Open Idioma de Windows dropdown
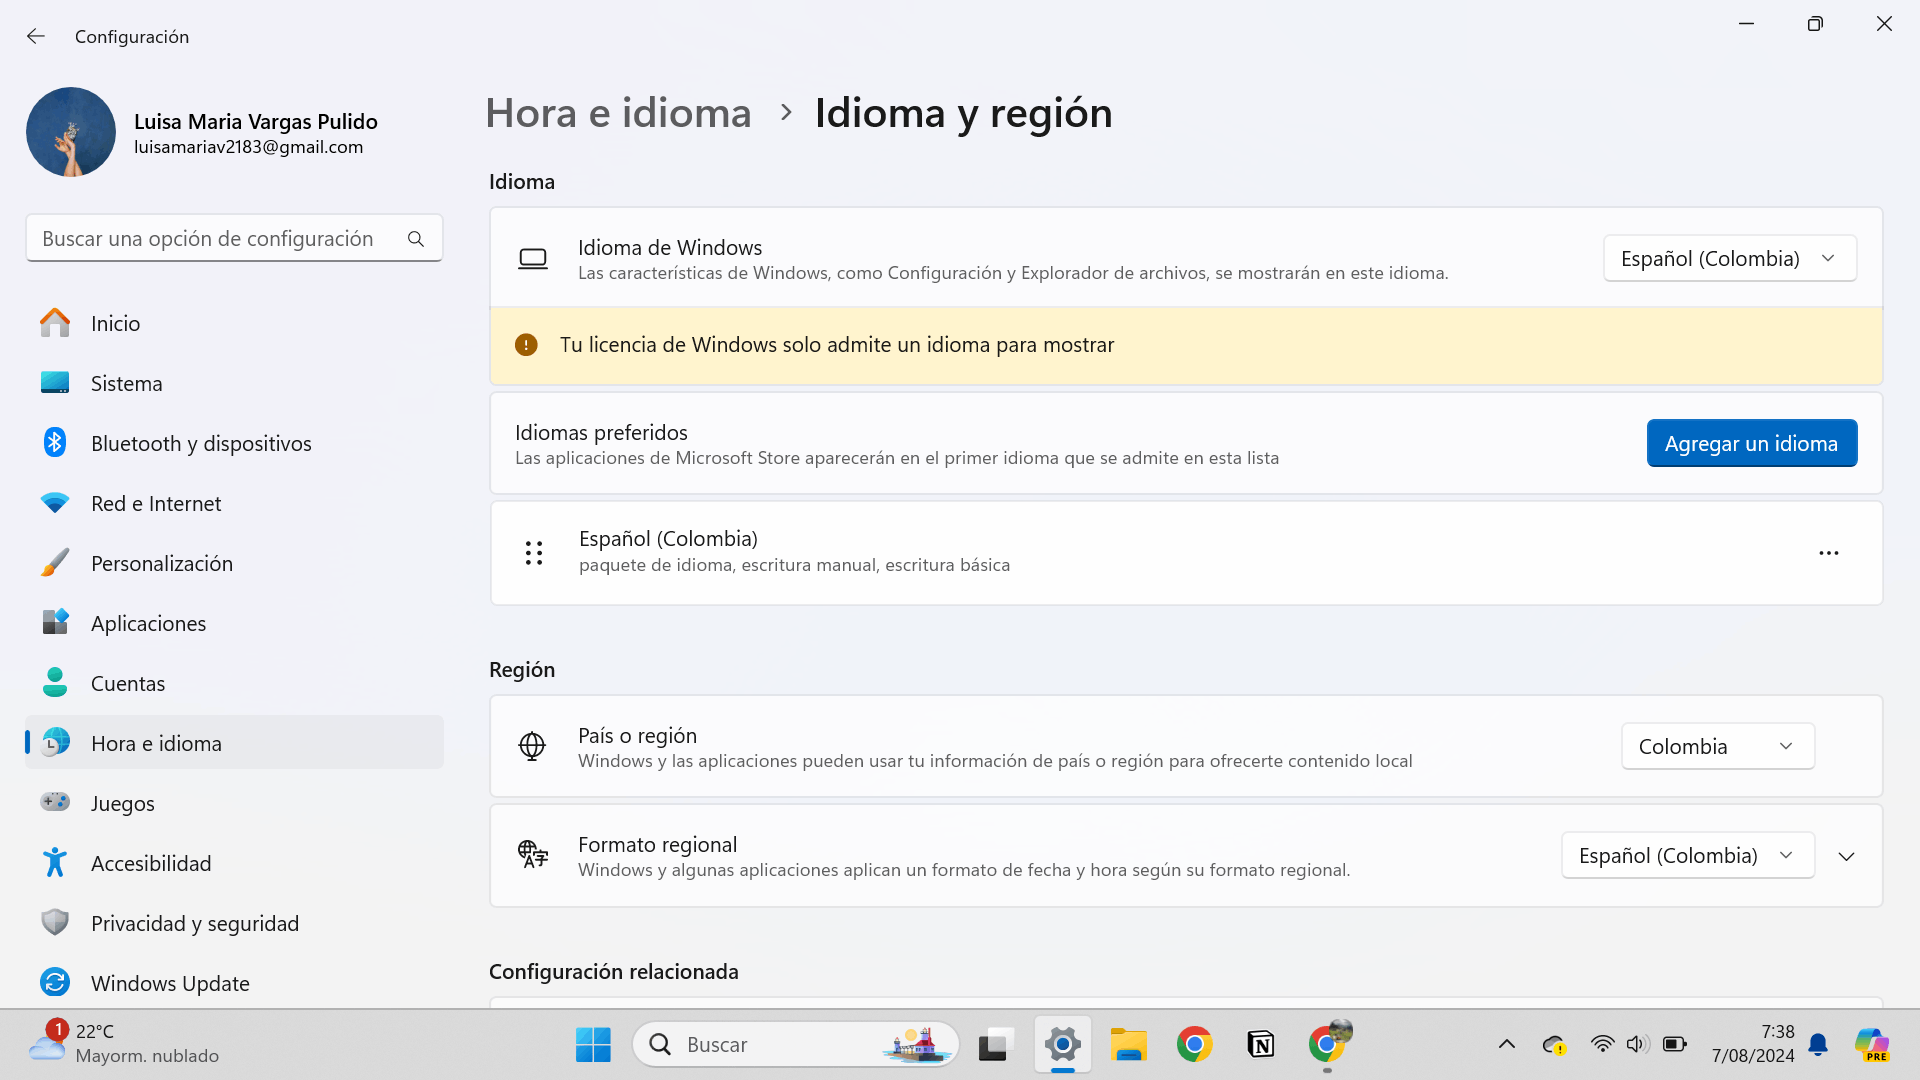Viewport: 1920px width, 1080px height. point(1729,259)
